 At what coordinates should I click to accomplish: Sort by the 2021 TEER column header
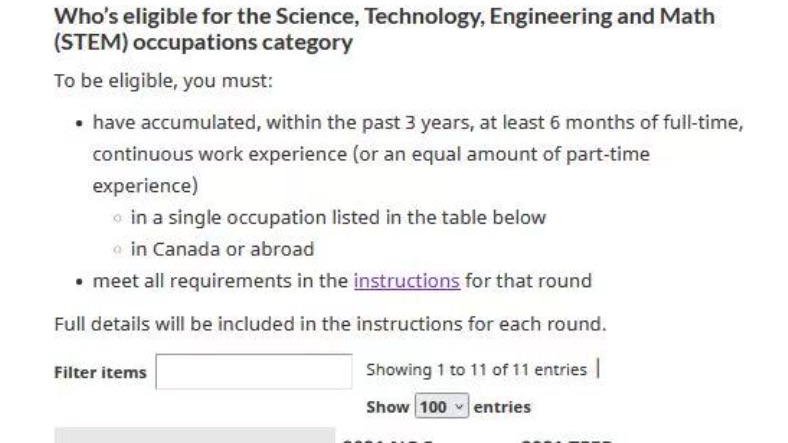[x=567, y=440]
